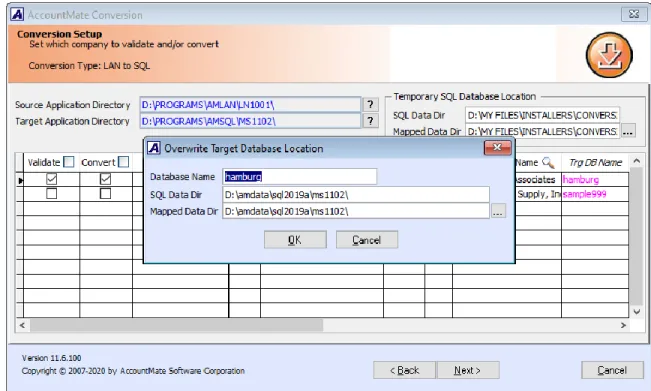The width and height of the screenshot is (651, 391).
Task: Click the magnifier search icon beside Name column
Action: (x=548, y=162)
